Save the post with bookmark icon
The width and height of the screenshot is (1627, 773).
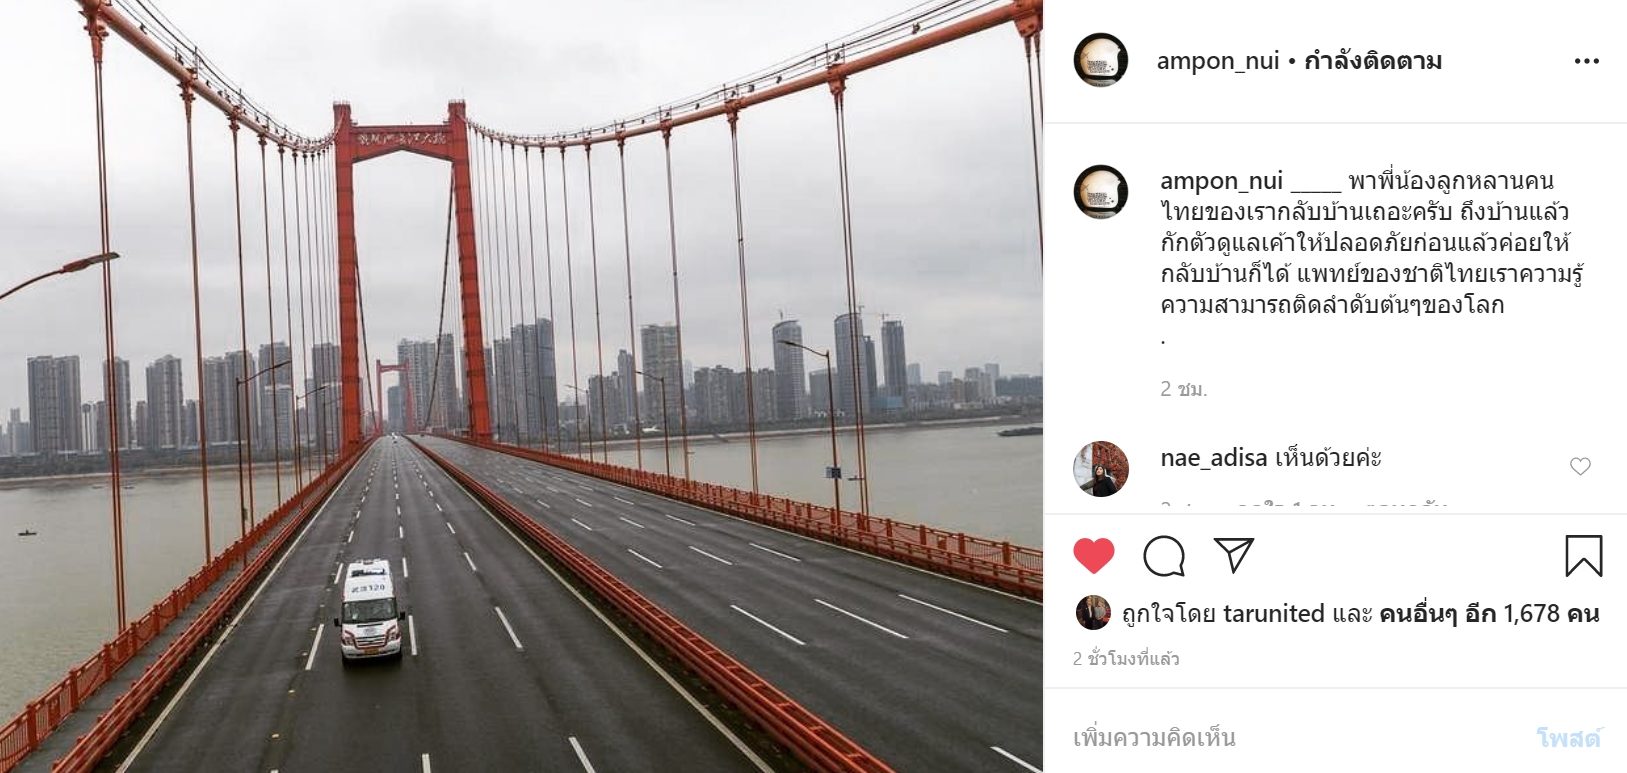[x=1584, y=556]
